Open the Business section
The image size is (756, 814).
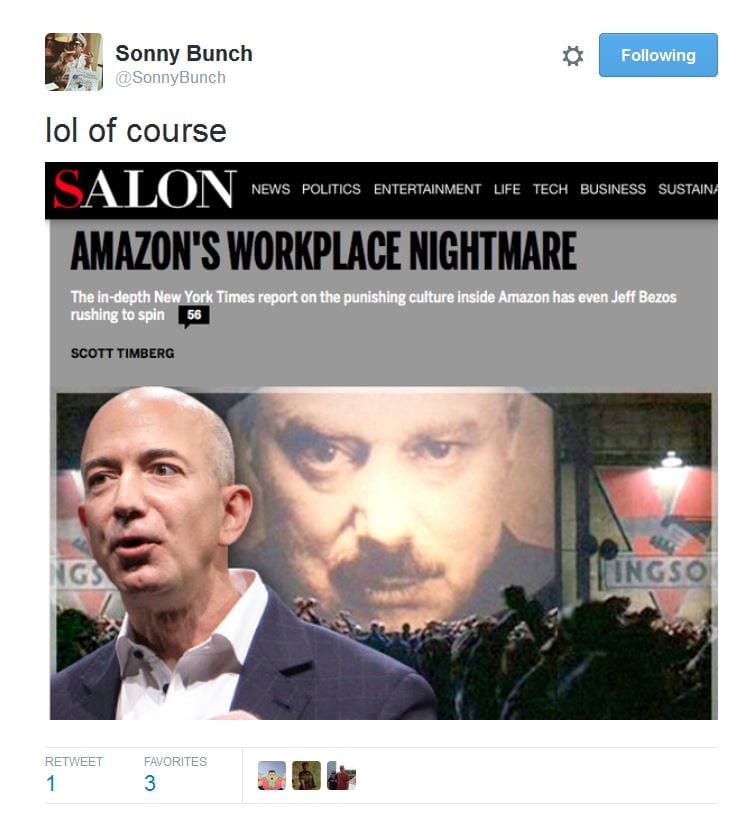[613, 189]
